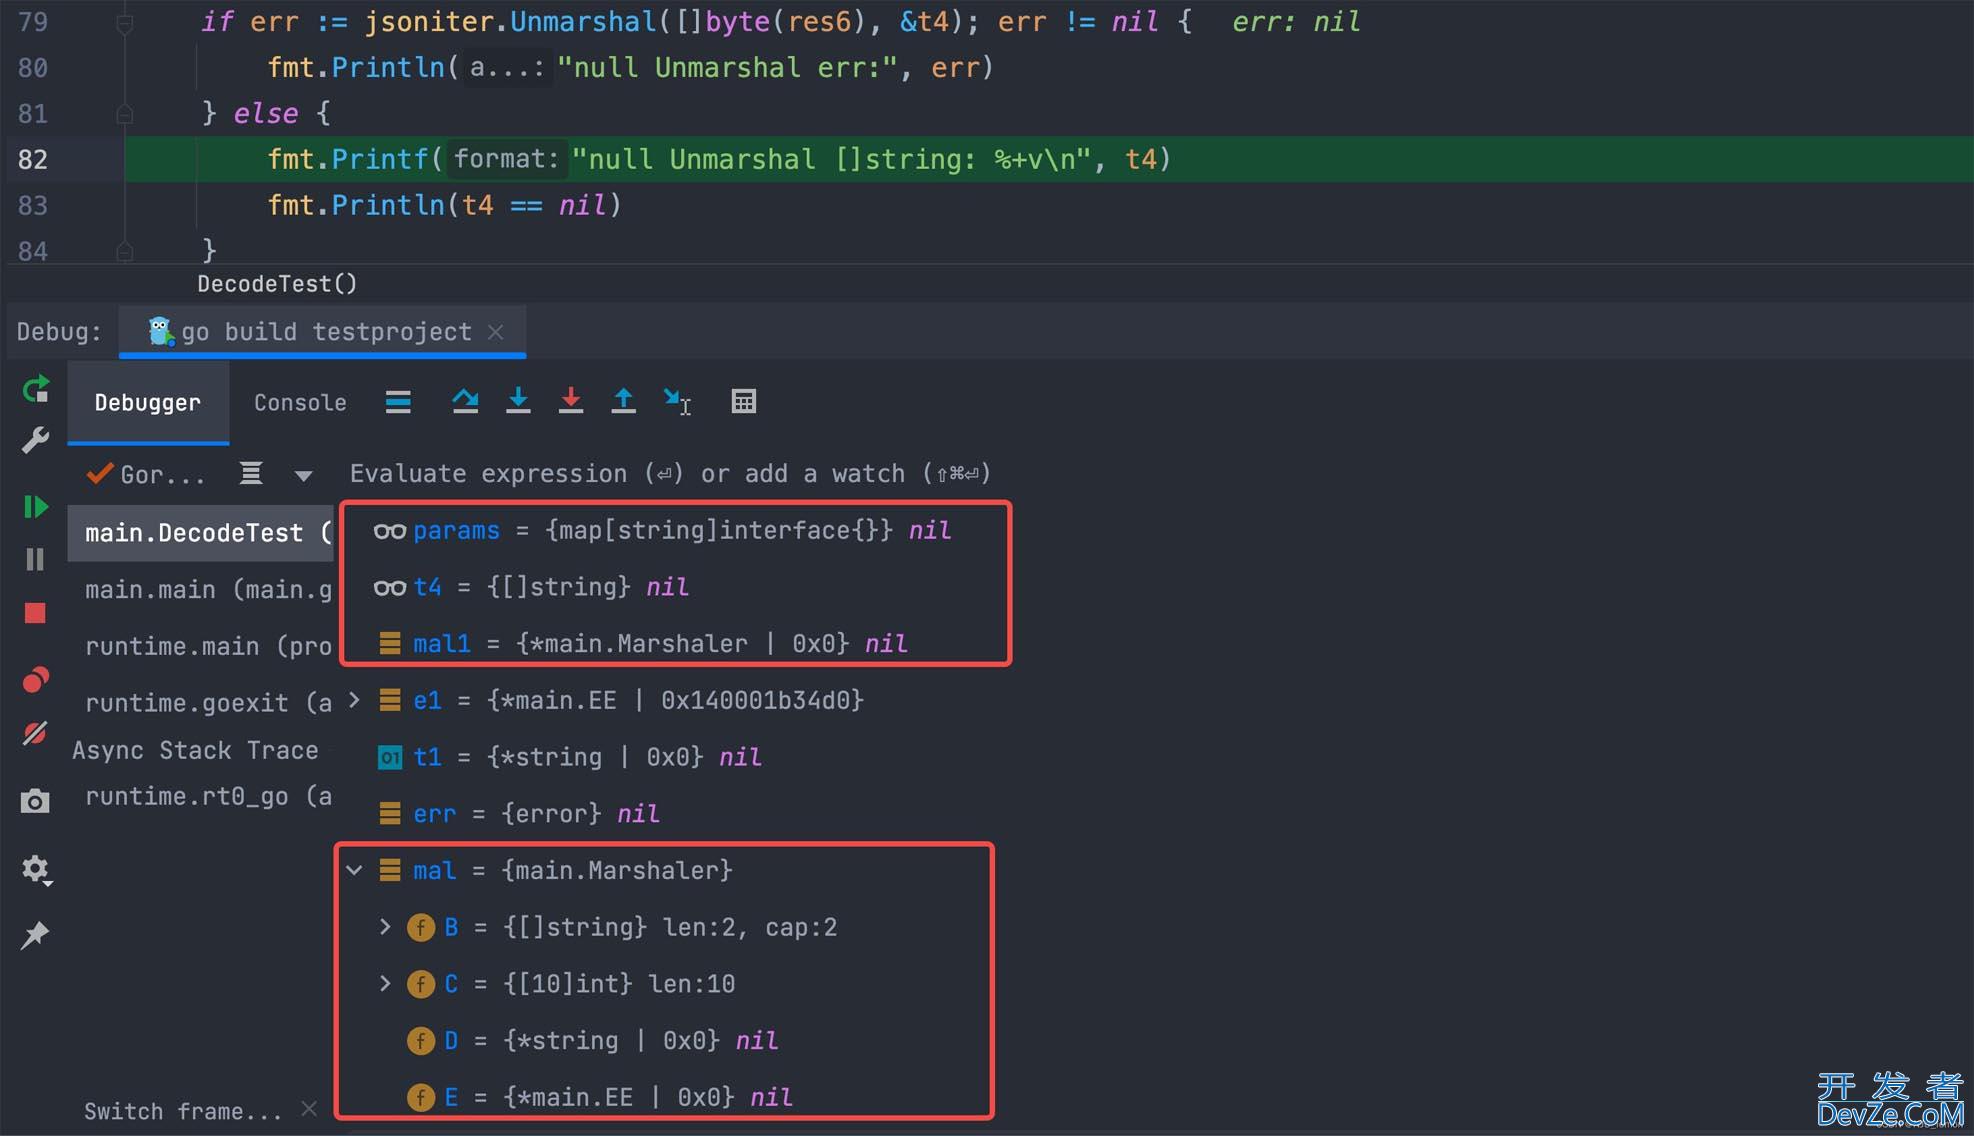
Task: Switch to the Console tab
Action: tap(300, 402)
